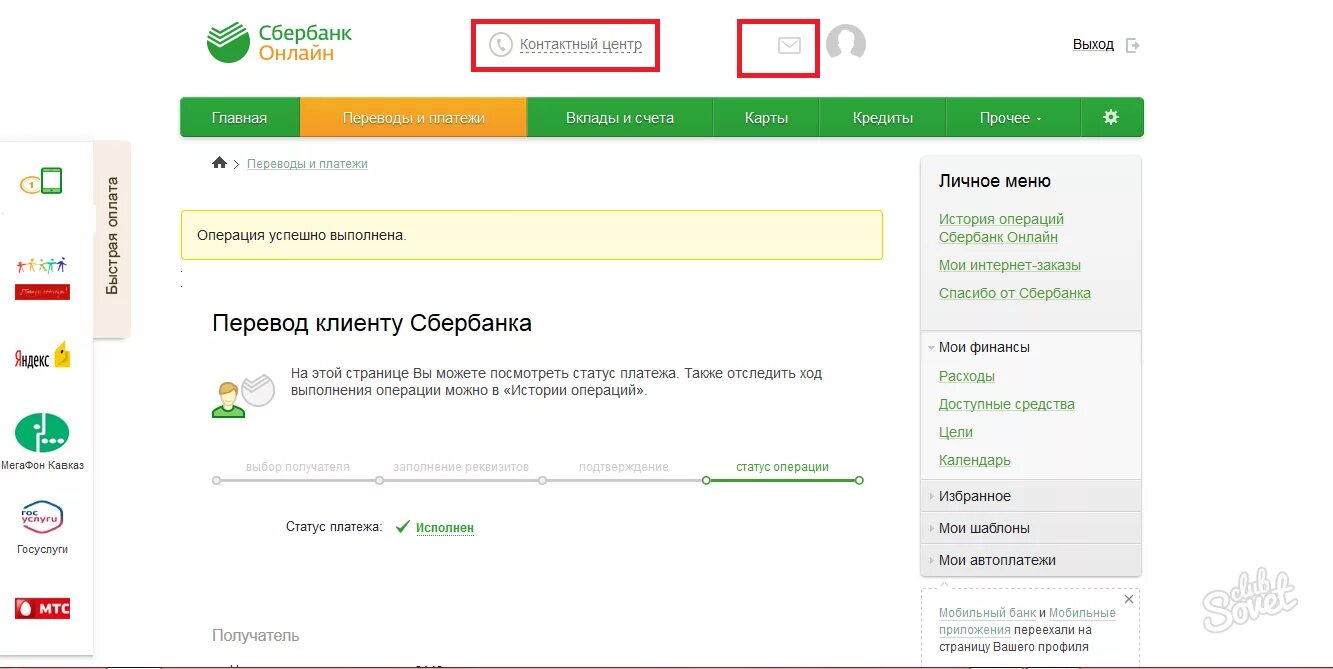Screen dimensions: 1333x669
Task: Open the user profile avatar
Action: 846,44
